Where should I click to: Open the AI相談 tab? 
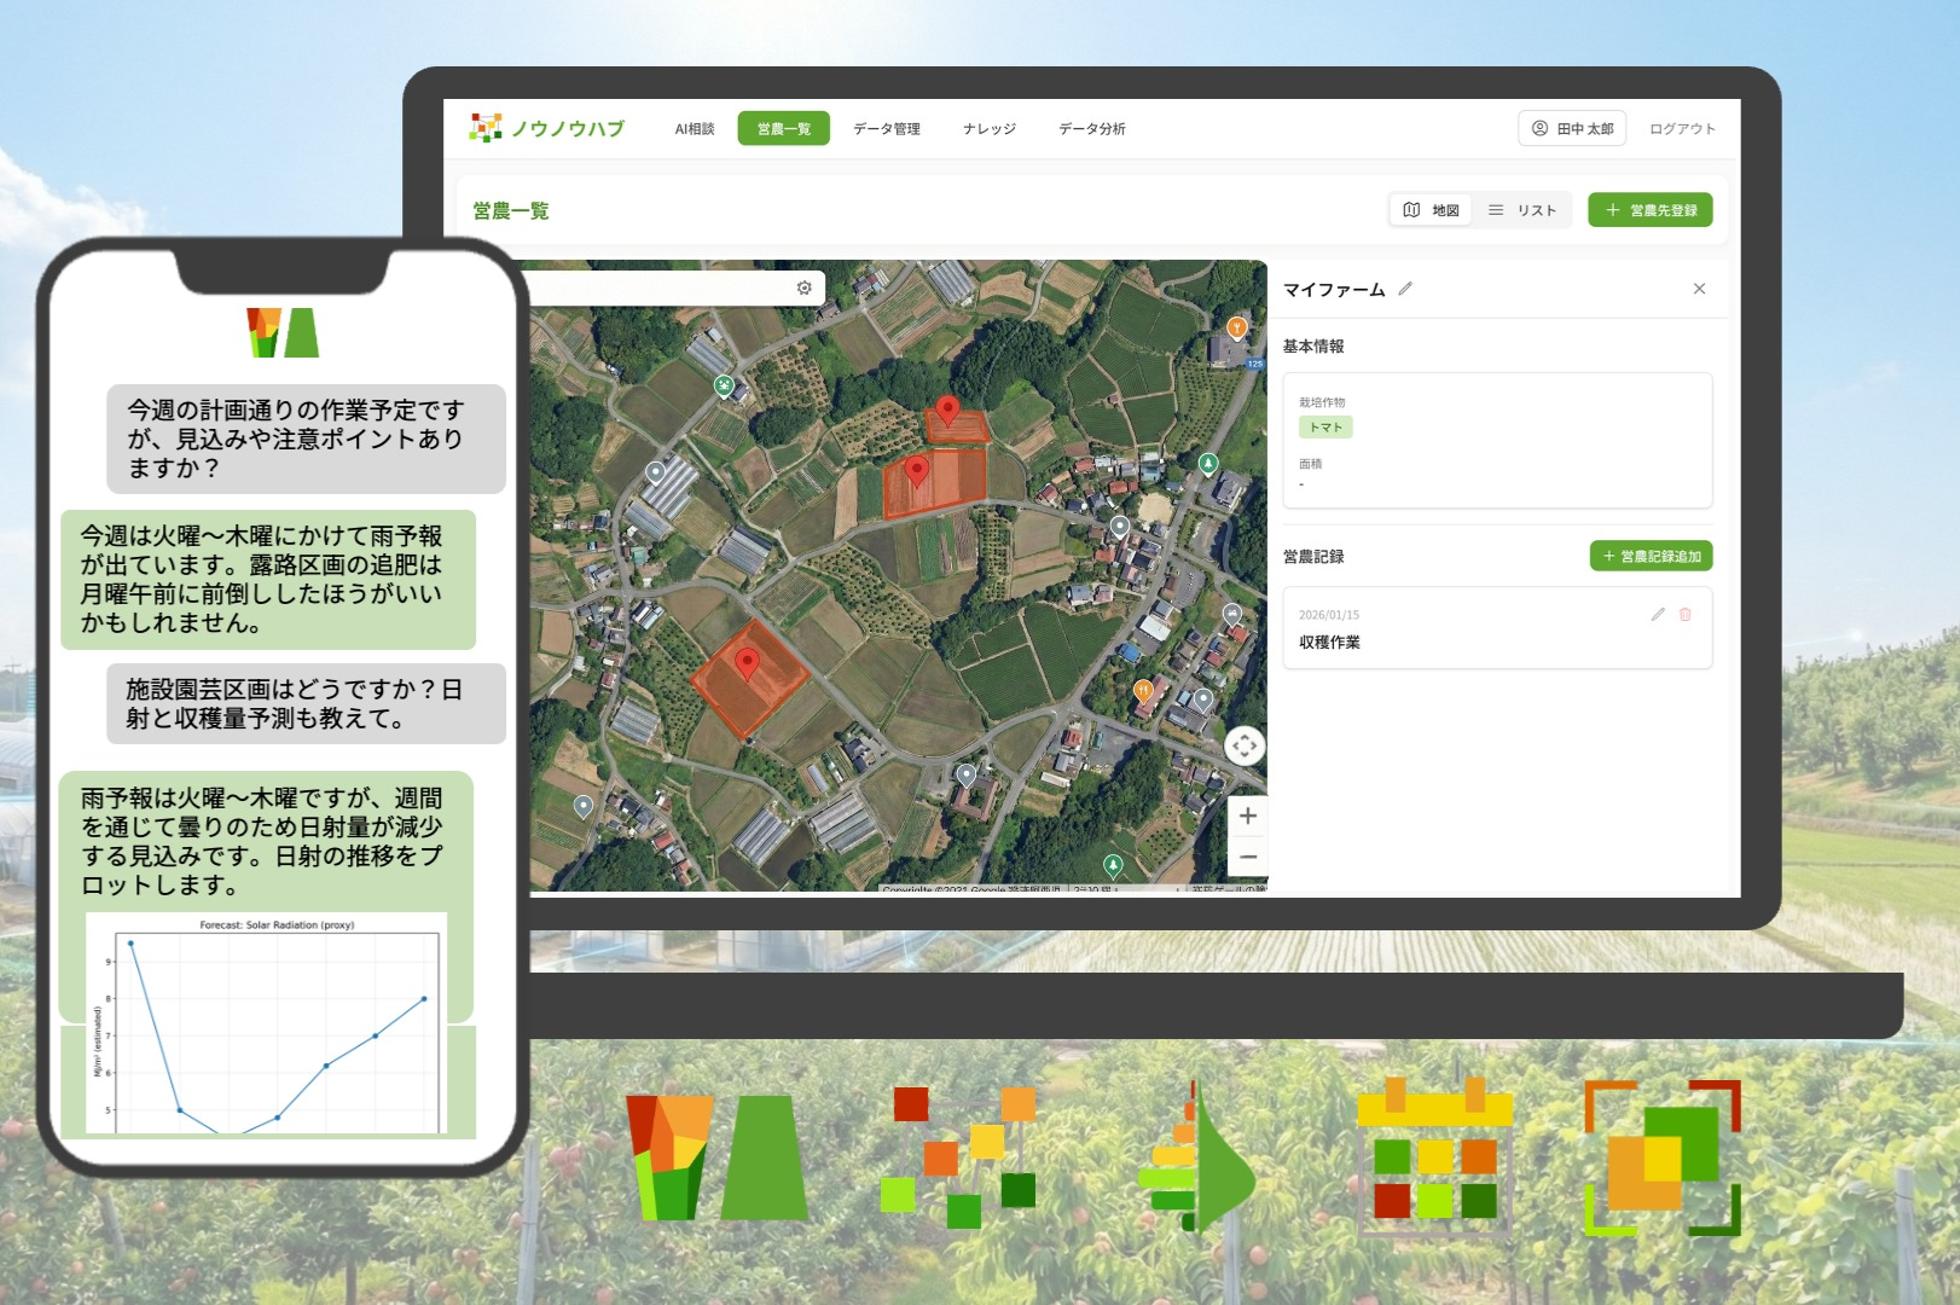tap(694, 129)
